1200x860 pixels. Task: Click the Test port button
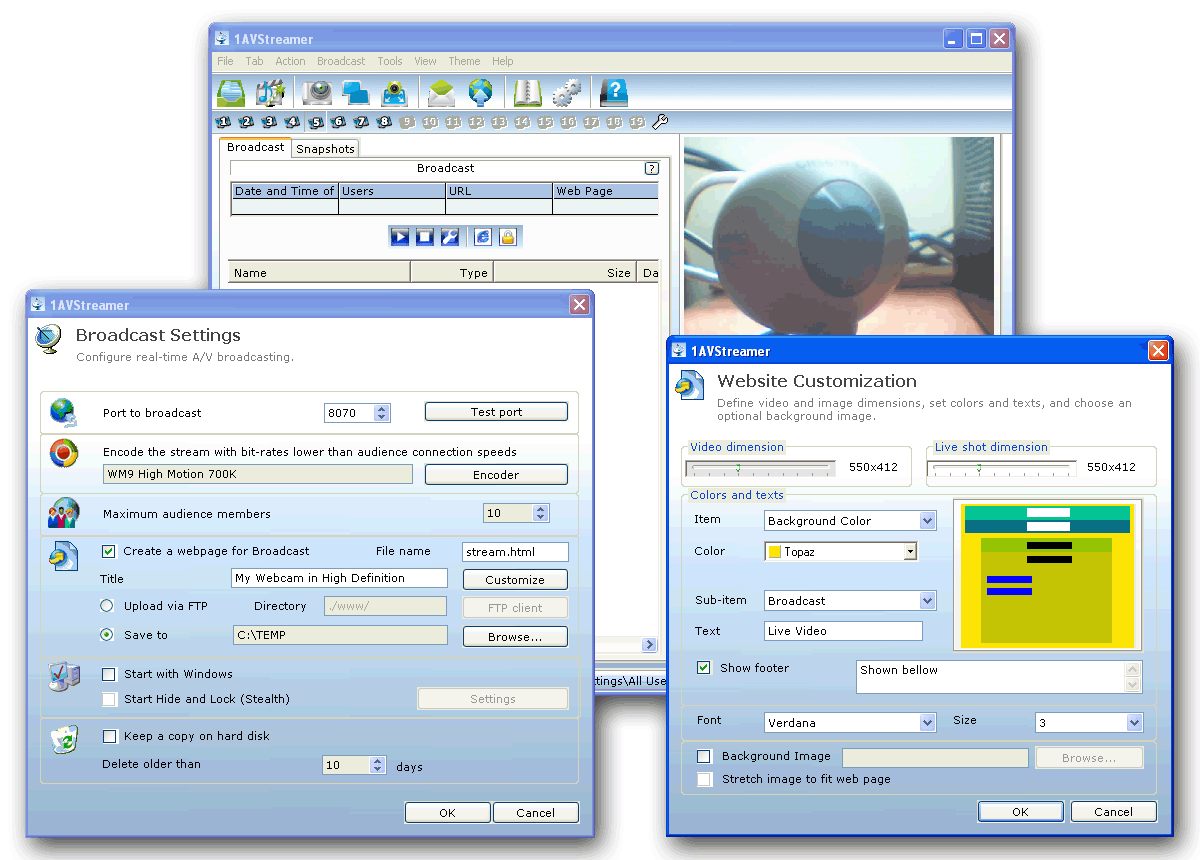click(496, 412)
